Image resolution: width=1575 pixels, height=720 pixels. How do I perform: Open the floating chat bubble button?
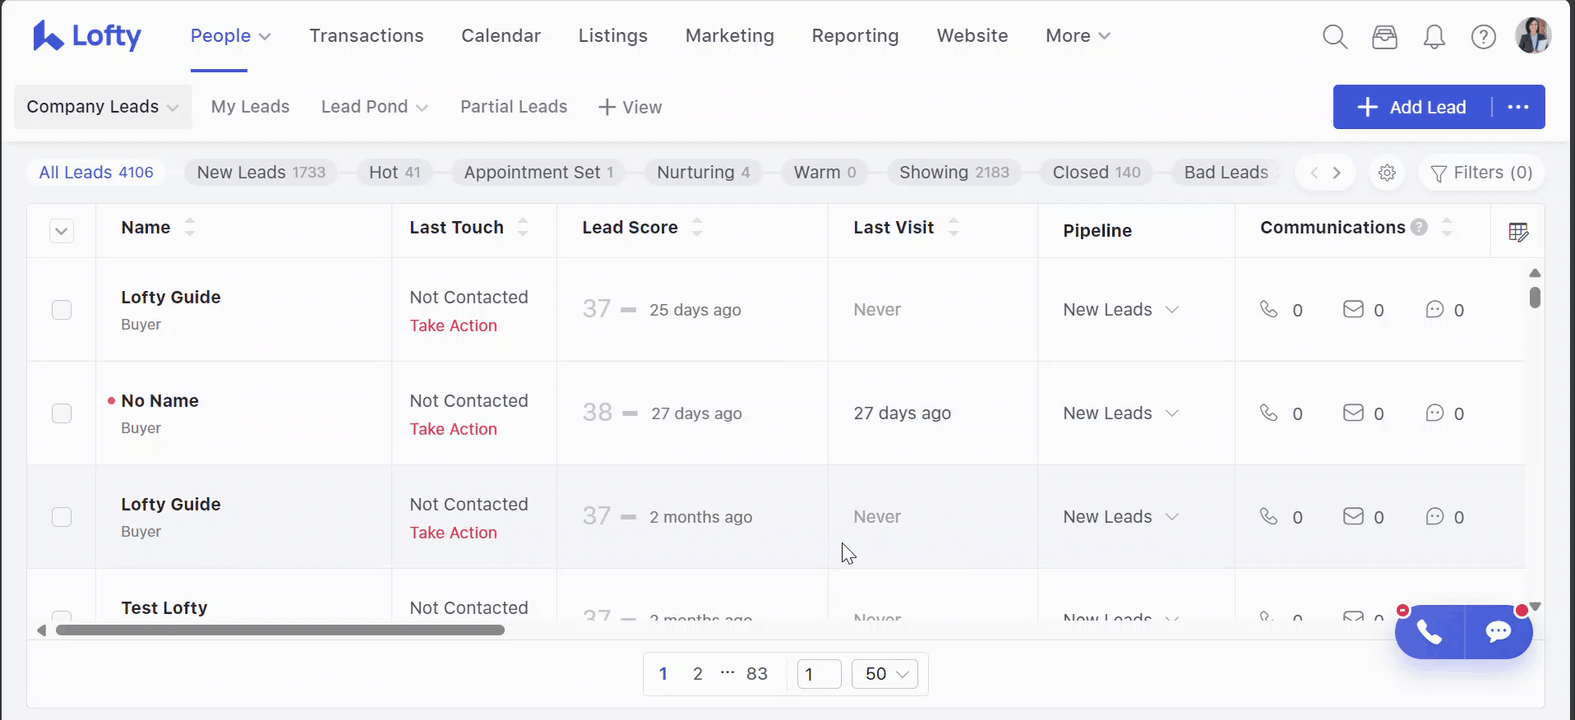[1498, 632]
